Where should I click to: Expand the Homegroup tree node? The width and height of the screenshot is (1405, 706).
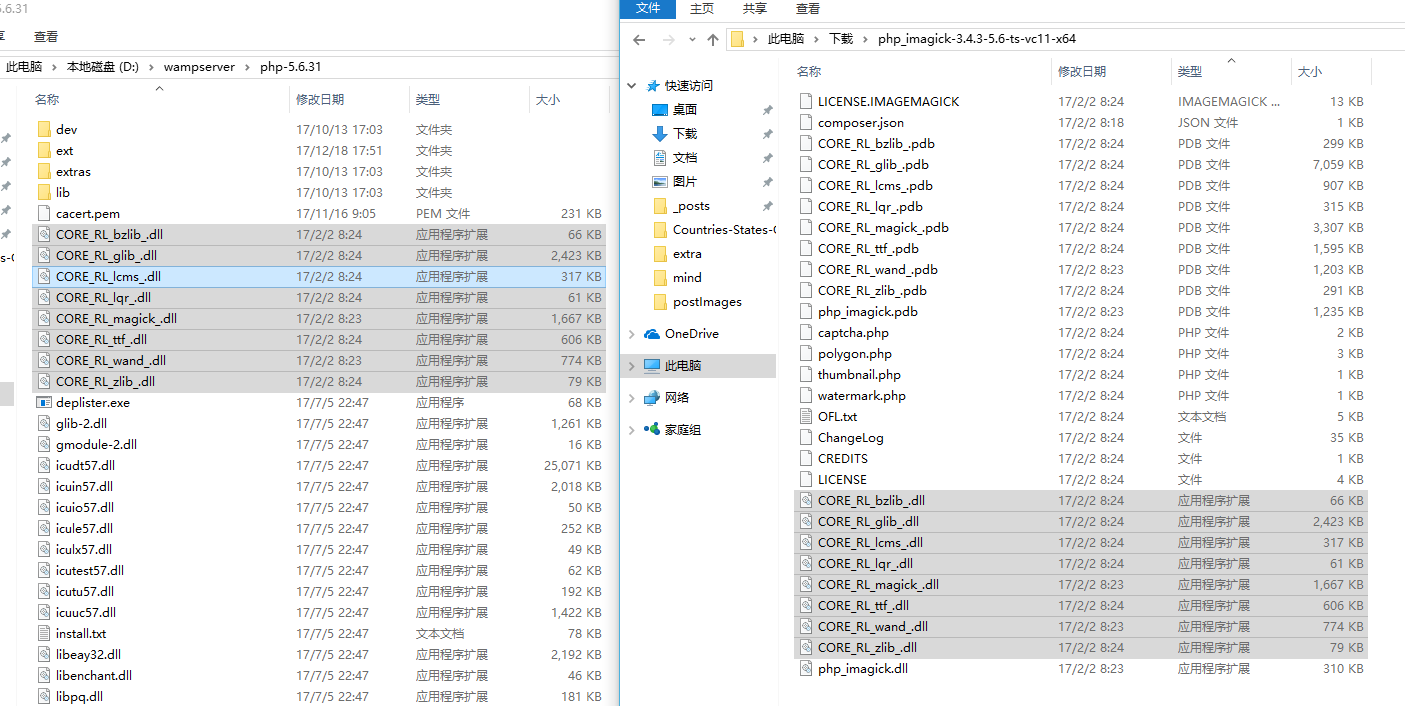632,430
